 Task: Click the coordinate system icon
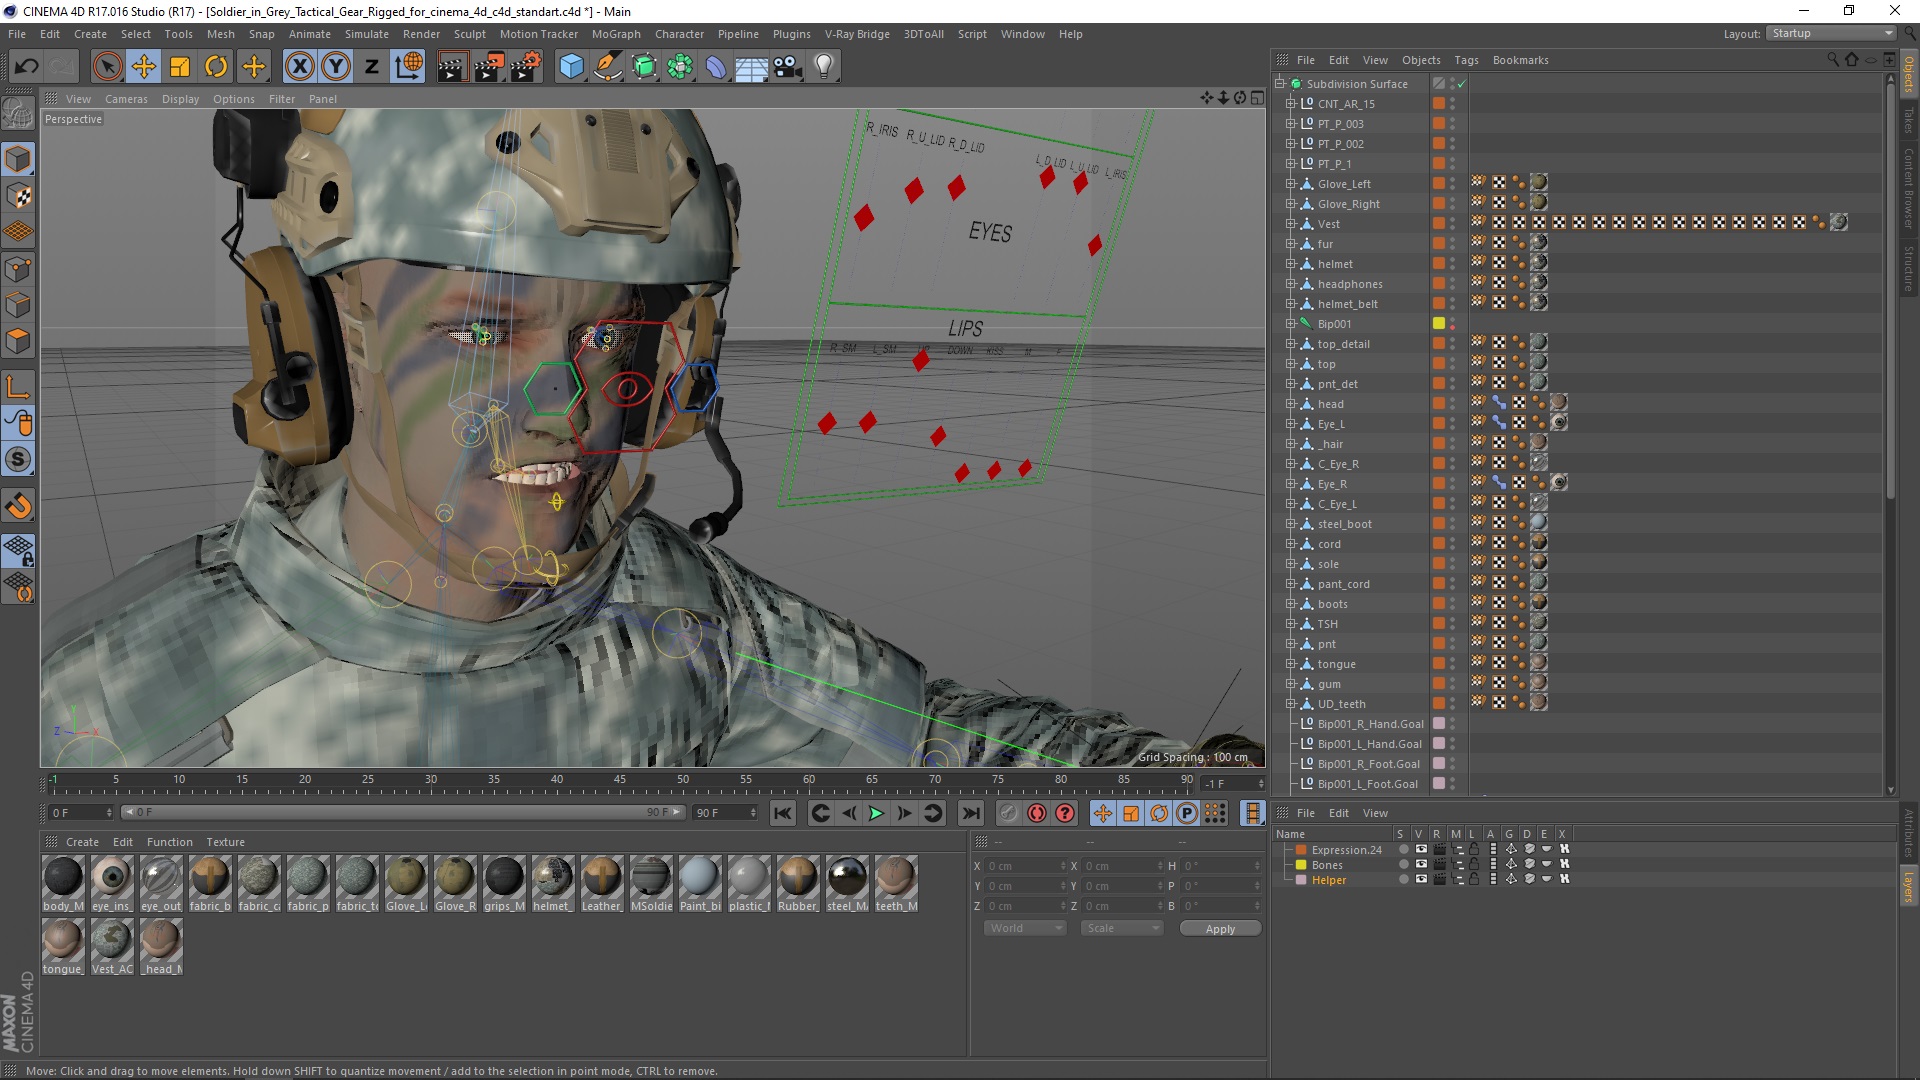pyautogui.click(x=409, y=67)
